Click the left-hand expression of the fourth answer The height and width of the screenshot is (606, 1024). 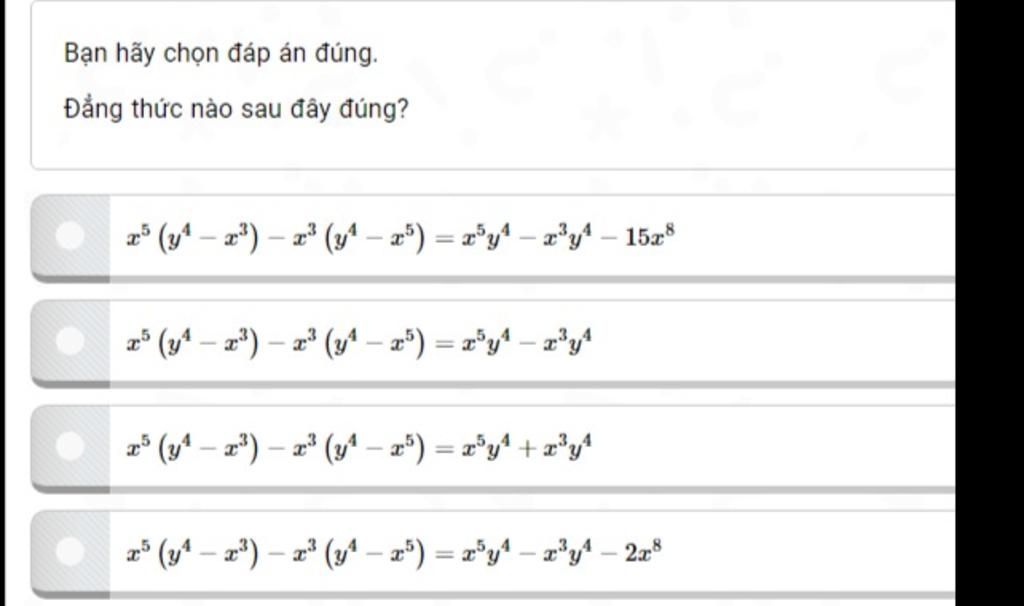[276, 553]
